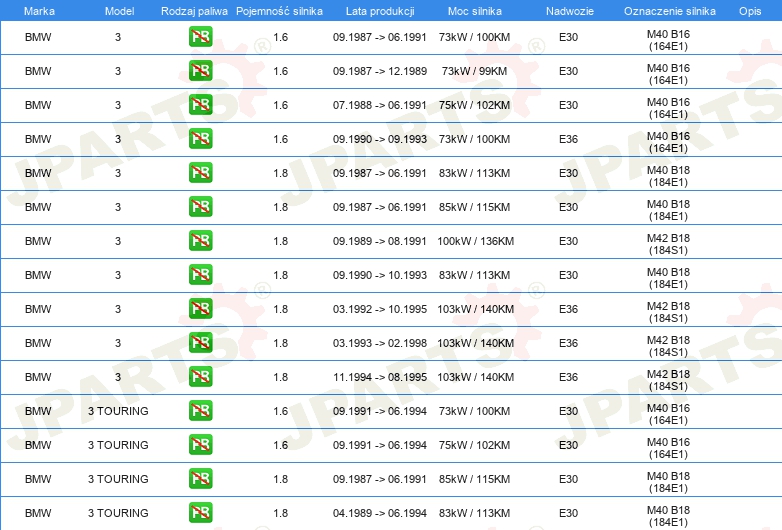Click the fuel icon in the model 3 83kW / 113KM 09.1987 row
782x530 pixels.
[x=200, y=173]
